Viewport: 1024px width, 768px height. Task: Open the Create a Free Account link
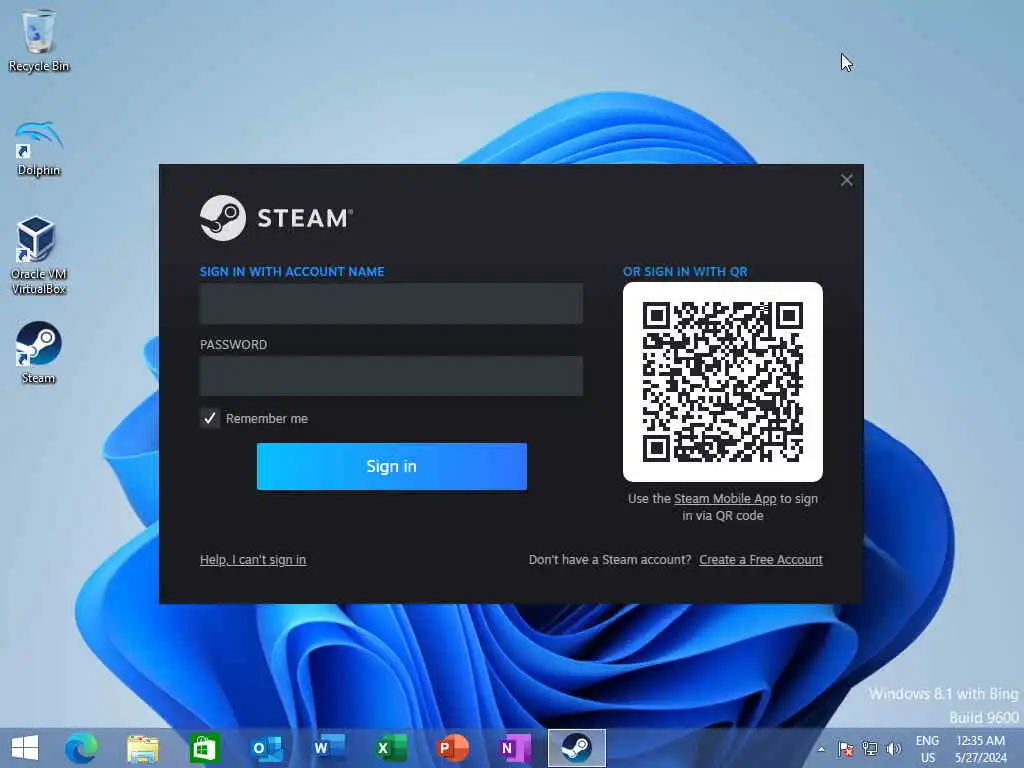761,560
